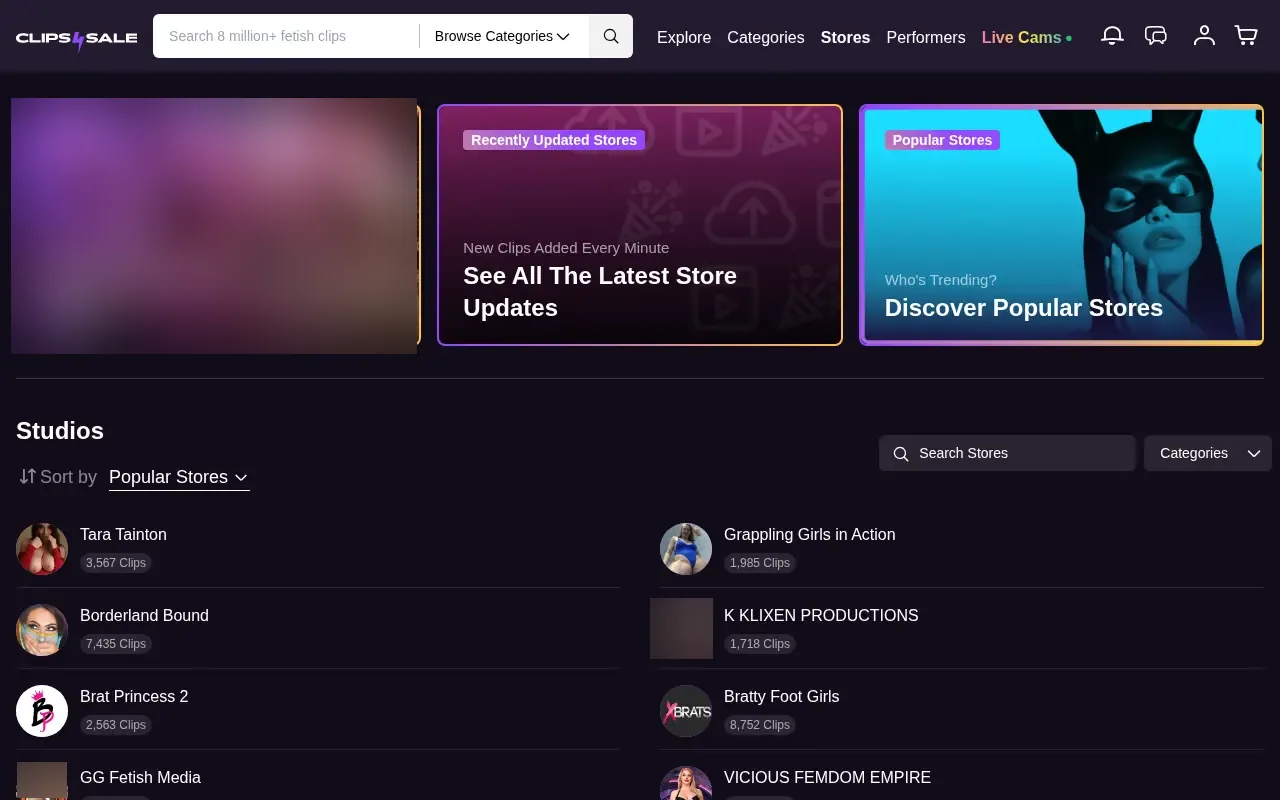
Task: Expand the Browse Categories dropdown
Action: tap(502, 36)
